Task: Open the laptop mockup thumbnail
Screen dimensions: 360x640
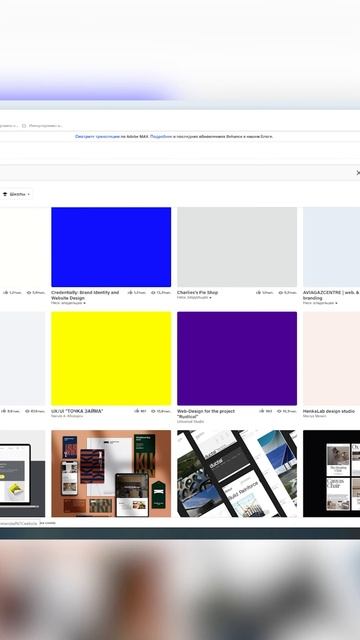Action: point(22,473)
